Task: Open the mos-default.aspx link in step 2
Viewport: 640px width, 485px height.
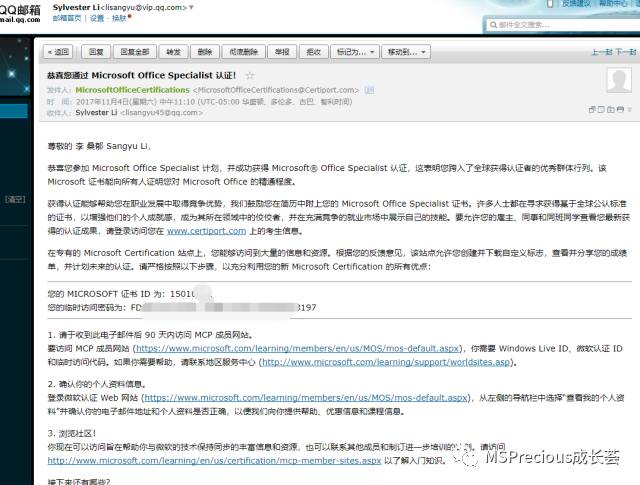Action: coord(306,398)
